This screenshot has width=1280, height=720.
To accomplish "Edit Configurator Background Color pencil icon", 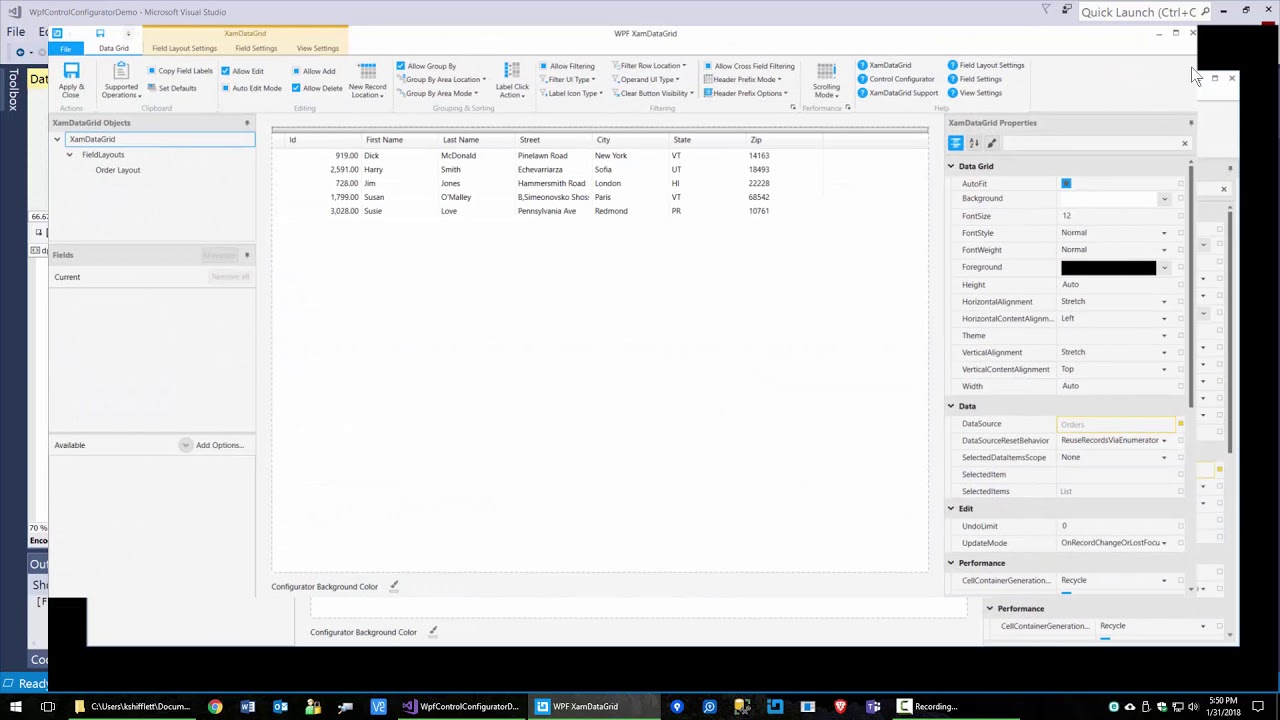I will pos(394,586).
